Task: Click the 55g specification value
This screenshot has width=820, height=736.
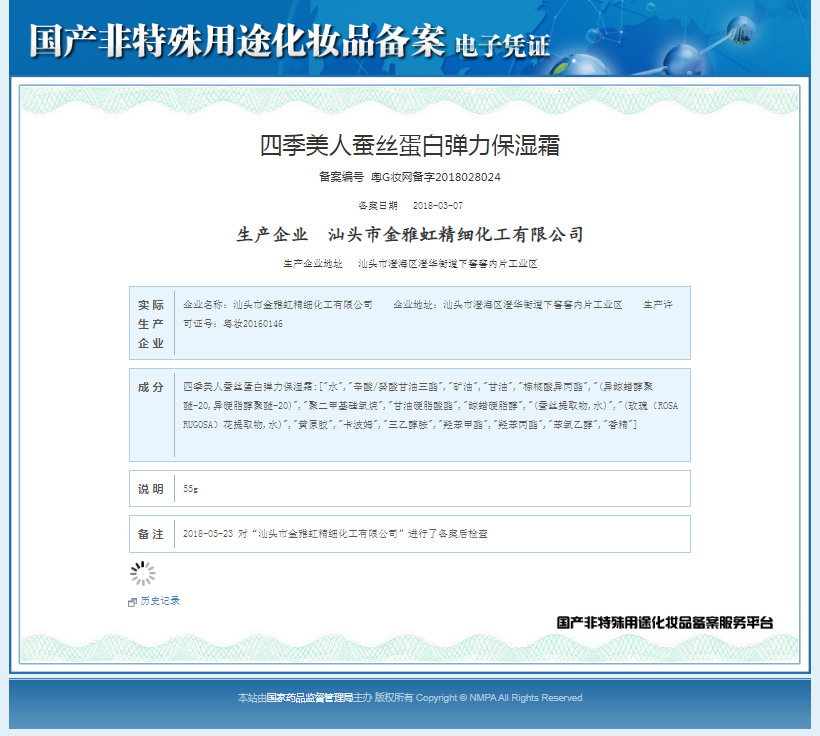Action: [x=190, y=489]
